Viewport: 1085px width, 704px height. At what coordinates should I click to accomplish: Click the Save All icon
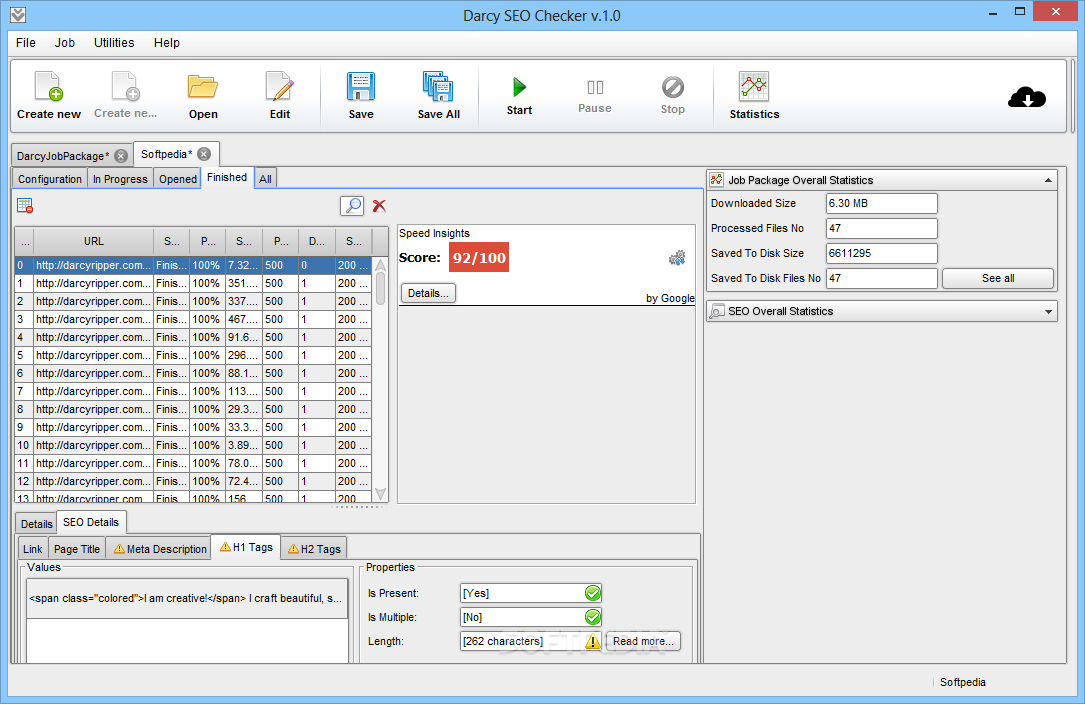coord(438,87)
